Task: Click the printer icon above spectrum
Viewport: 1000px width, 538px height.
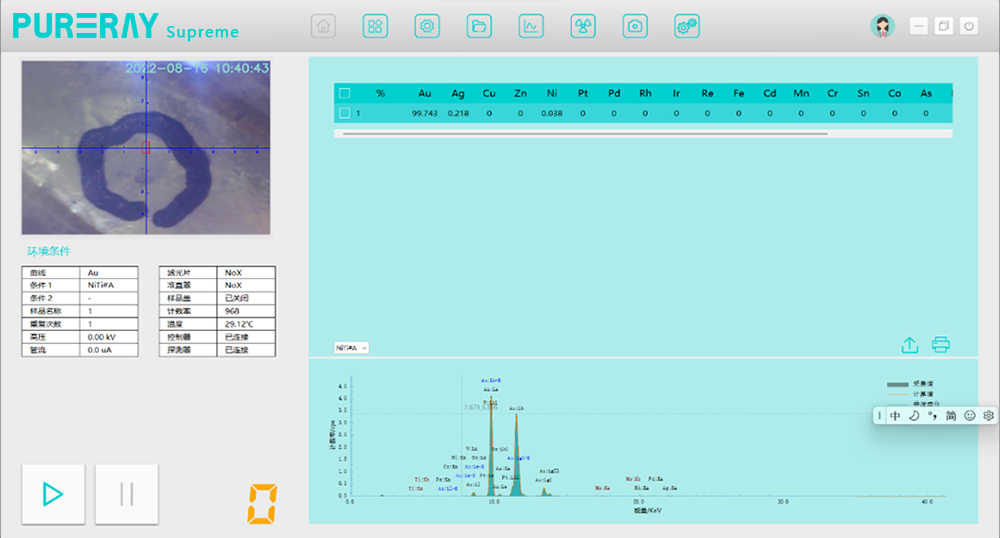Action: click(x=940, y=345)
